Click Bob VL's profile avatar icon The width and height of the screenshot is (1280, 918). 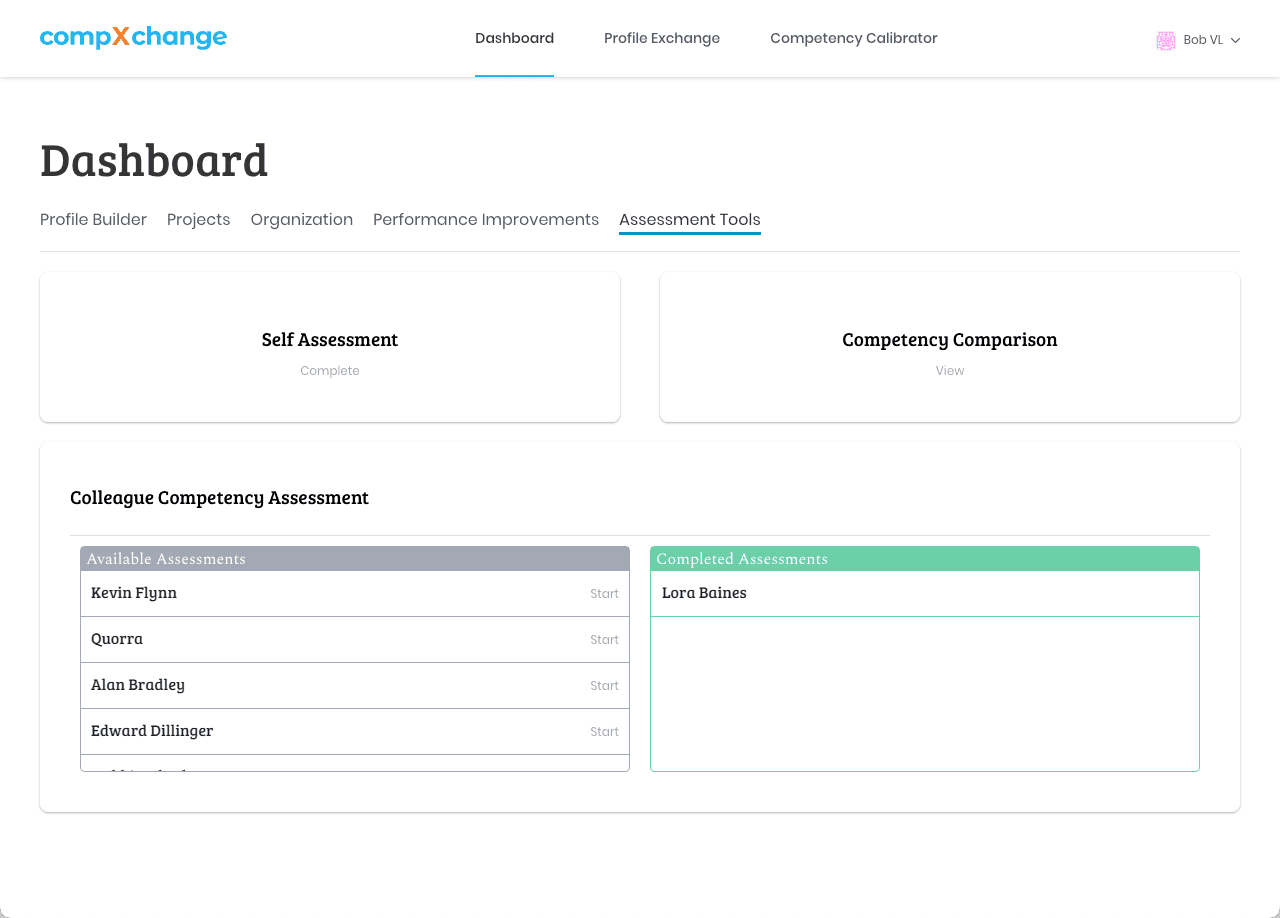click(1166, 40)
